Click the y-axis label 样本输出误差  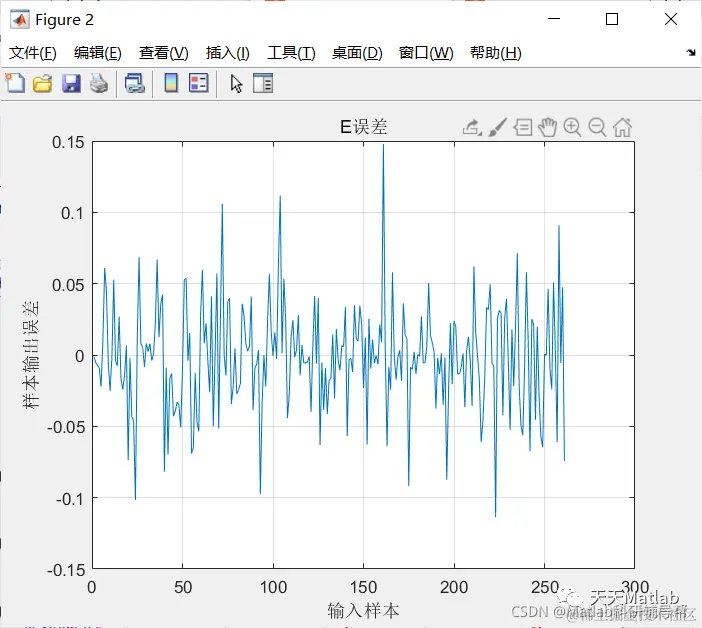coord(31,355)
